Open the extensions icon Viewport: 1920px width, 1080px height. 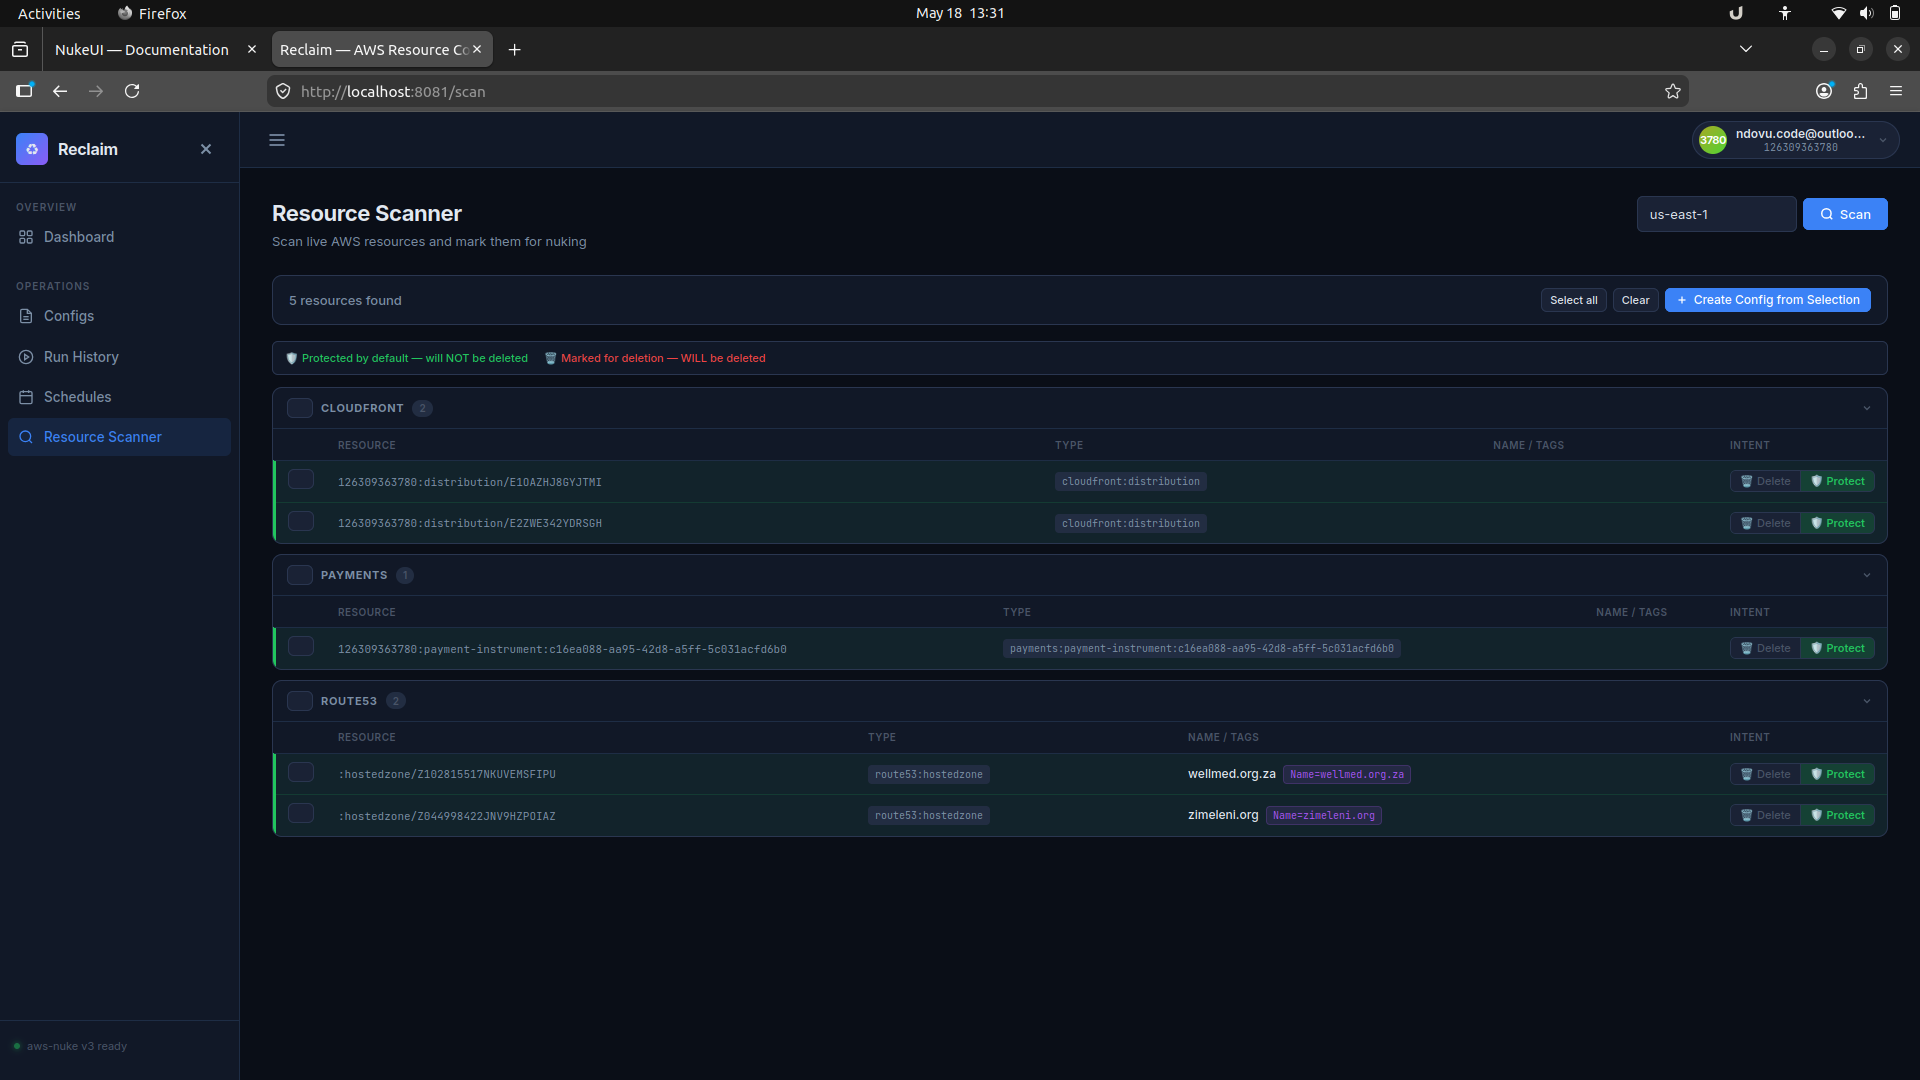[x=1860, y=91]
